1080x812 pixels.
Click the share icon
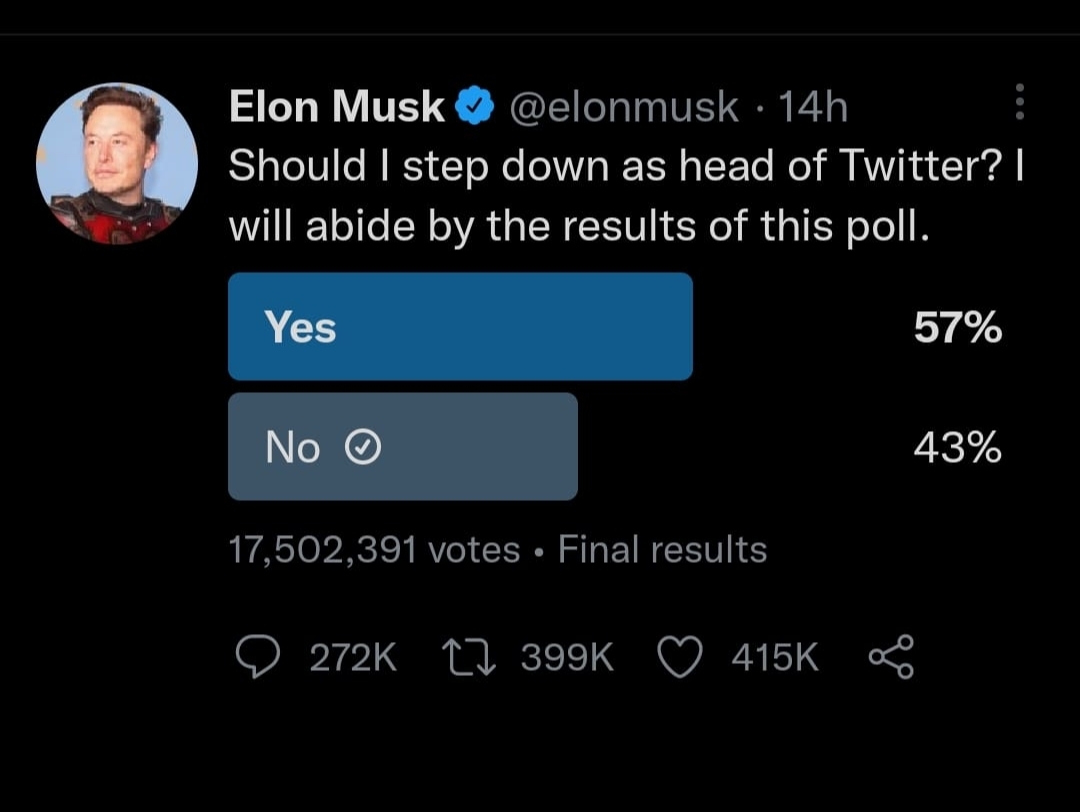click(891, 657)
